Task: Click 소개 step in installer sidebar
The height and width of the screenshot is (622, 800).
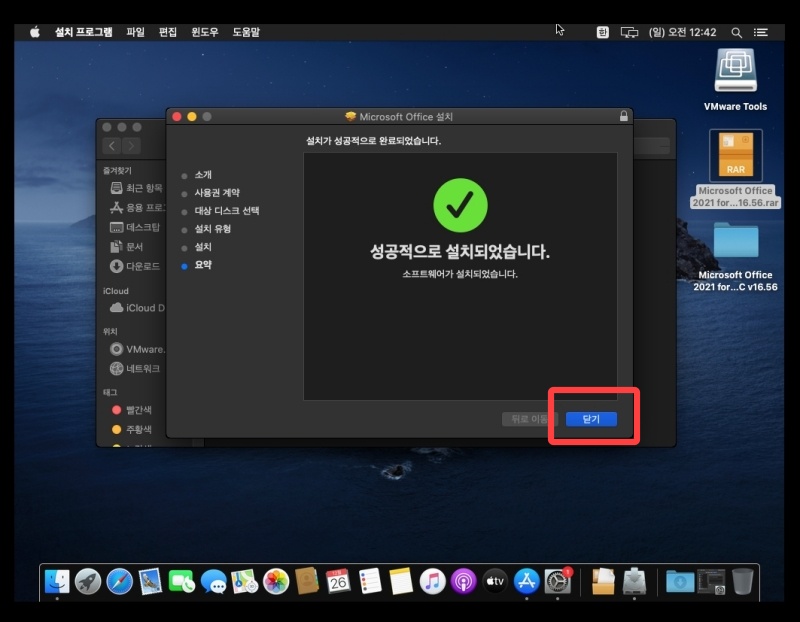Action: 203,175
